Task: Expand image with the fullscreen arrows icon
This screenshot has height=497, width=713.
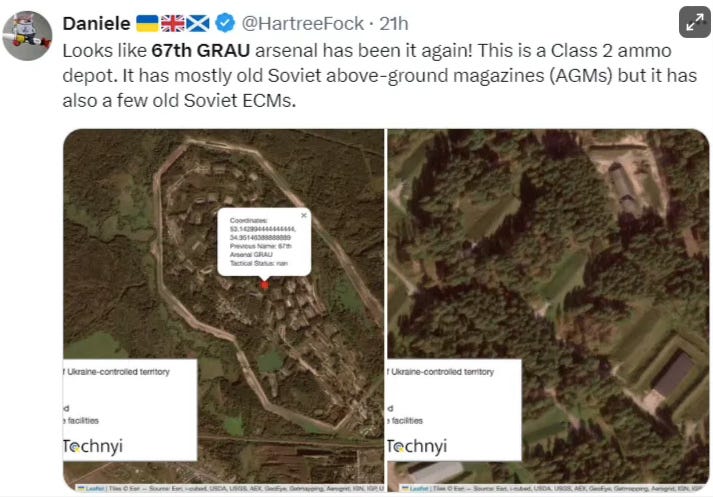Action: click(x=694, y=23)
